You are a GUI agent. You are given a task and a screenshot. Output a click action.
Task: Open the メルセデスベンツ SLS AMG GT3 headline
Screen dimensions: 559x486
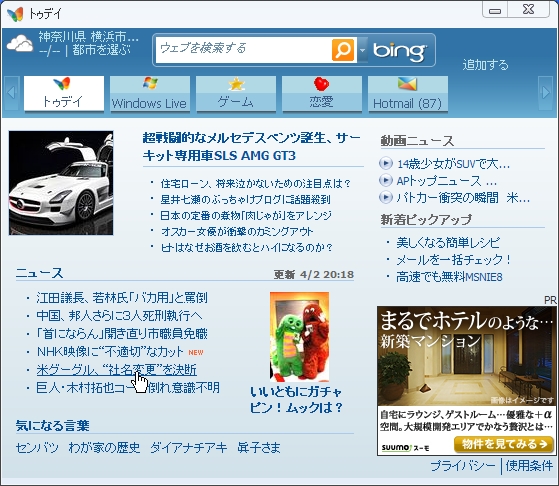click(251, 147)
